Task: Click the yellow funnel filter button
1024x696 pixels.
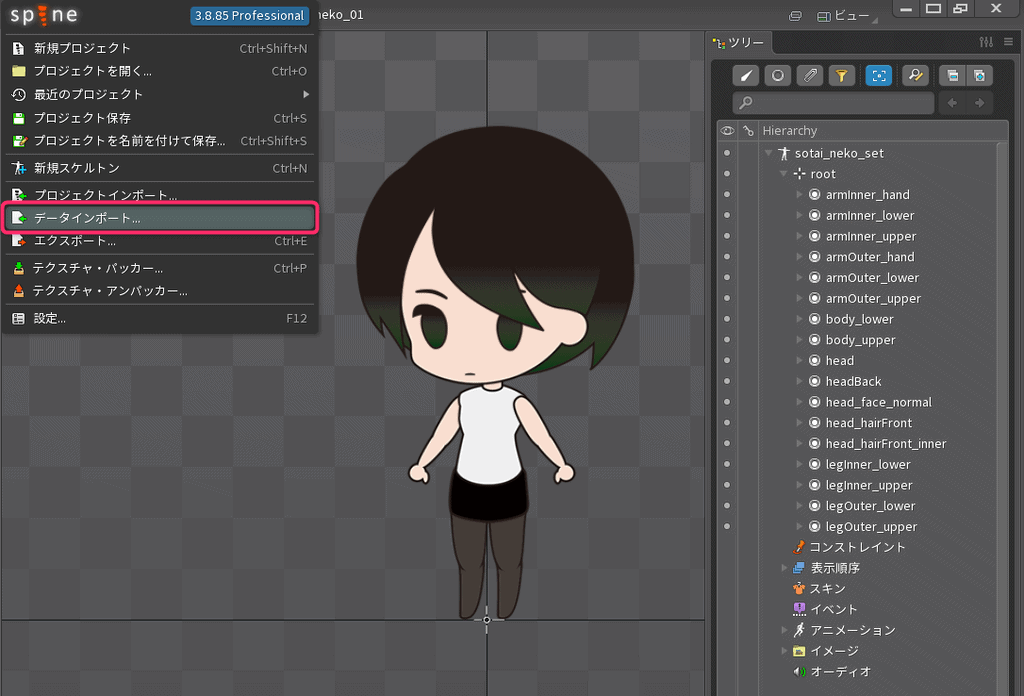Action: [842, 76]
